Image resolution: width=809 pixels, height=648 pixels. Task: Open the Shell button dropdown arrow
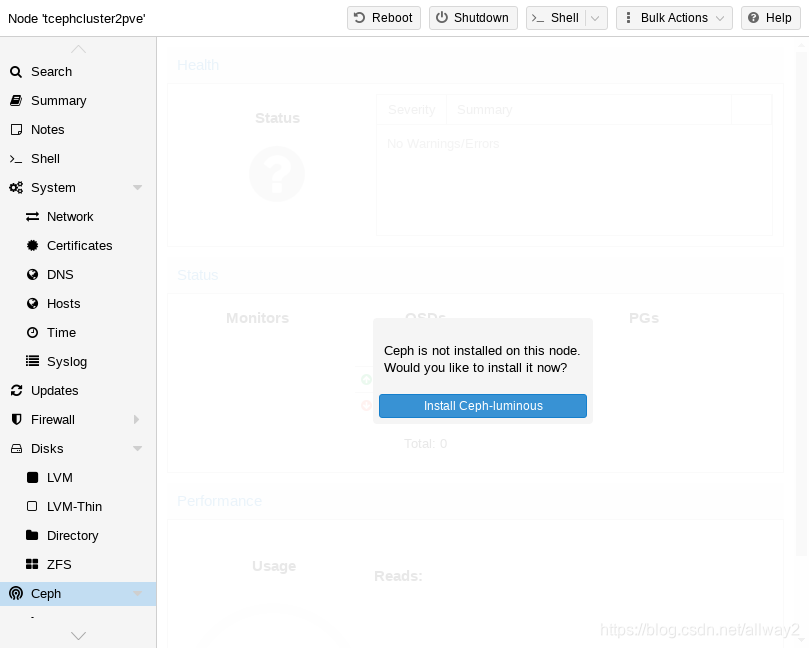tap(595, 18)
